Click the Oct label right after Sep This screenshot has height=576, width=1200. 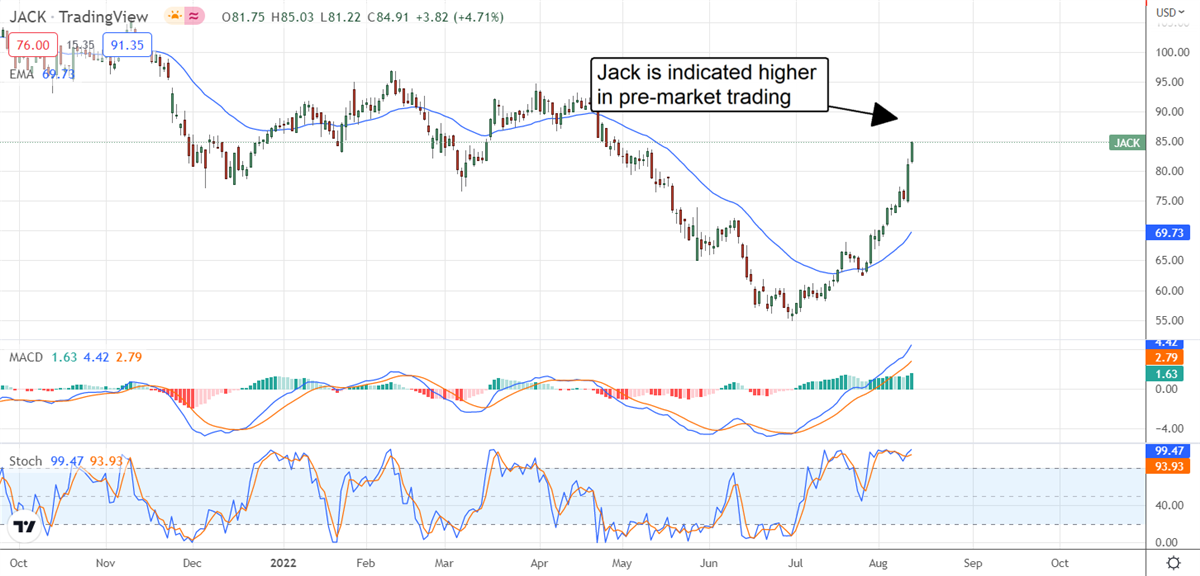(x=1059, y=562)
